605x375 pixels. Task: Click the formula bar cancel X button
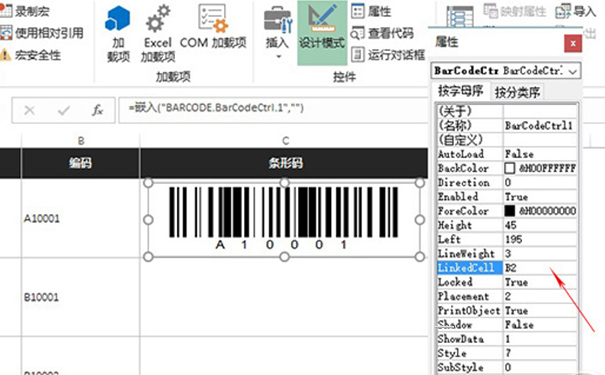[29, 111]
